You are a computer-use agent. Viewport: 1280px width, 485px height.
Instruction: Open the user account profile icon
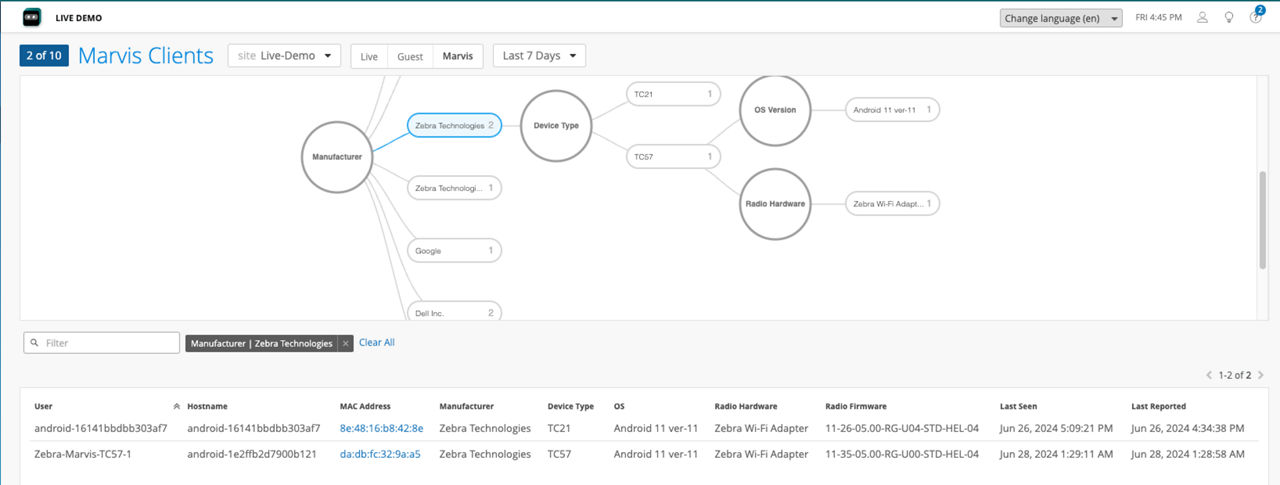[1203, 18]
